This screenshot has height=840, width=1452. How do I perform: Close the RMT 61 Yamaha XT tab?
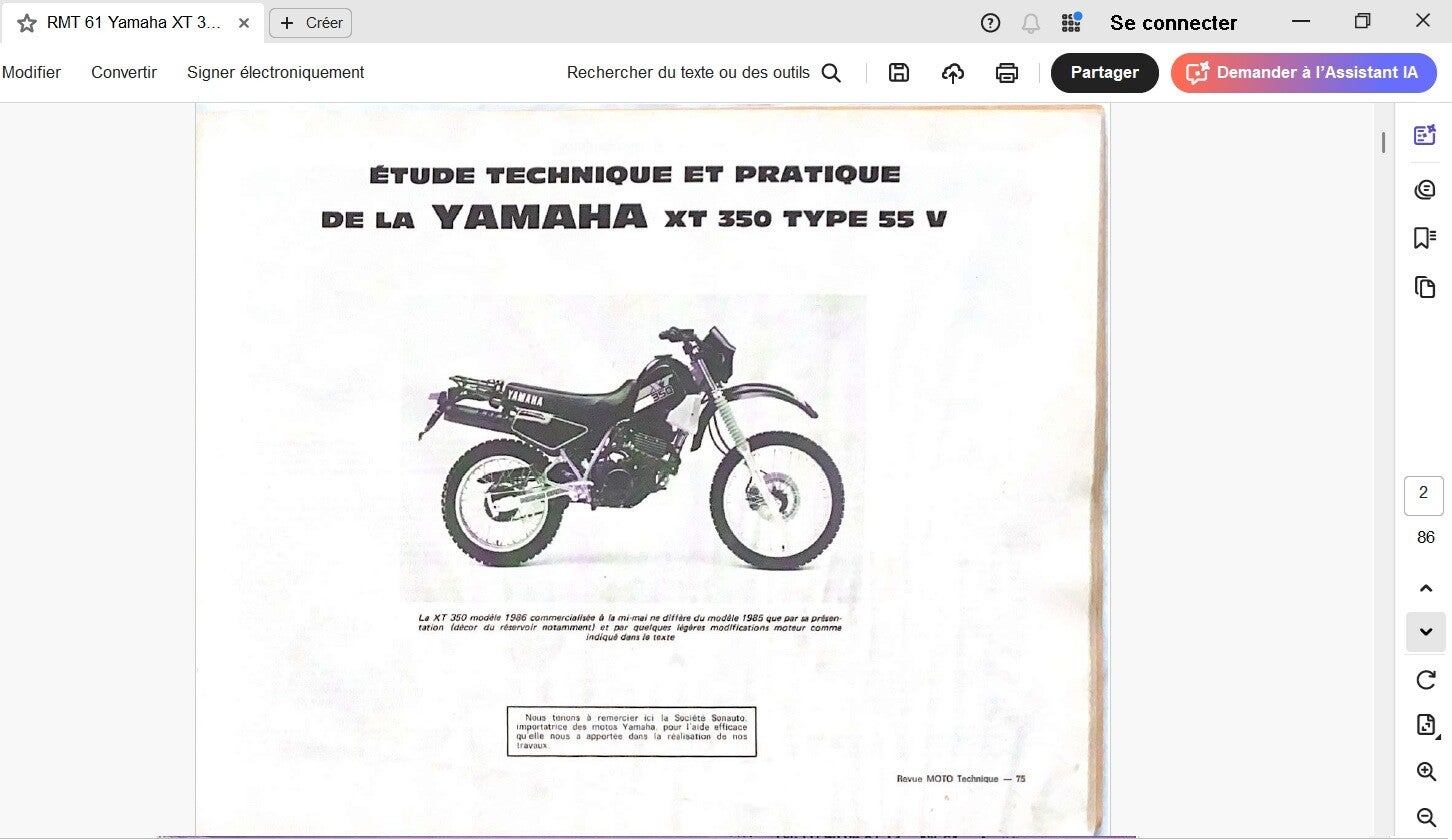coord(244,23)
